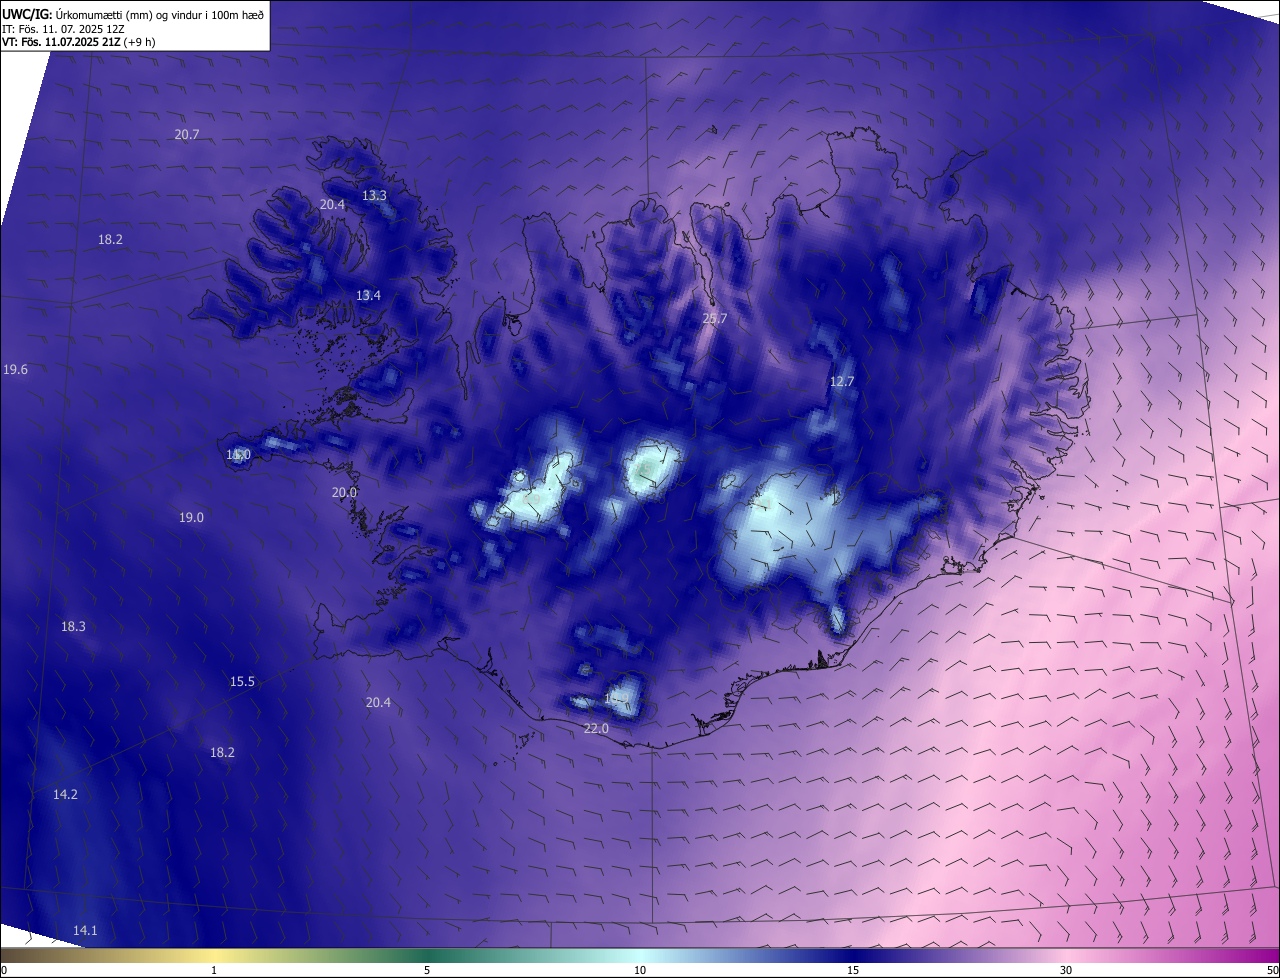This screenshot has width=1280, height=978.
Task: Click the colorbar tick label 0
Action: pos(4,971)
